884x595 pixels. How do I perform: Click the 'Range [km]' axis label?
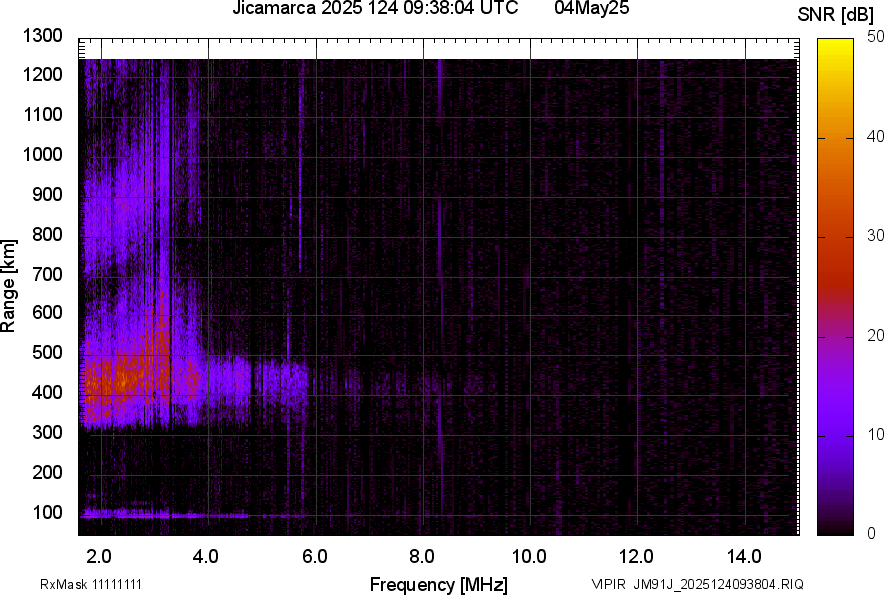(x=8, y=286)
